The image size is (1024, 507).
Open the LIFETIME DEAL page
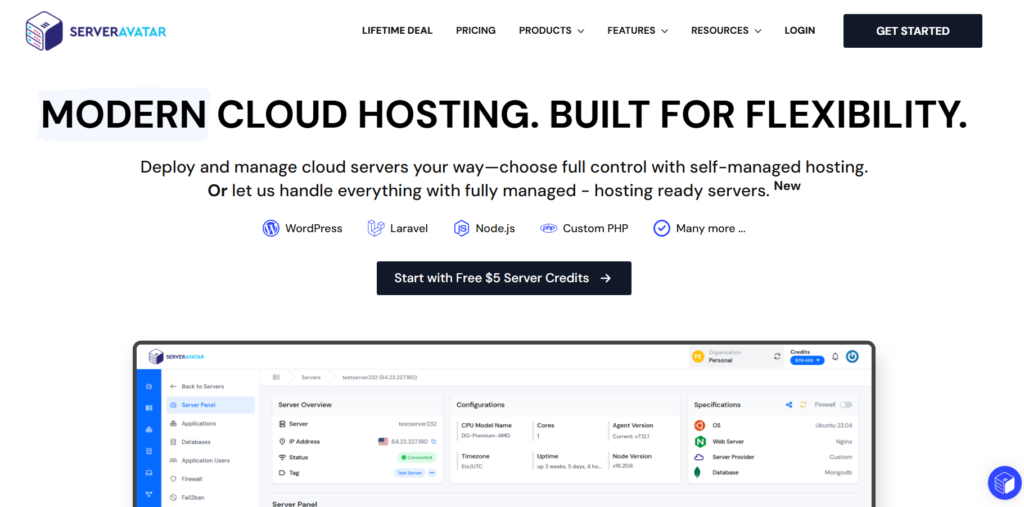pyautogui.click(x=397, y=31)
